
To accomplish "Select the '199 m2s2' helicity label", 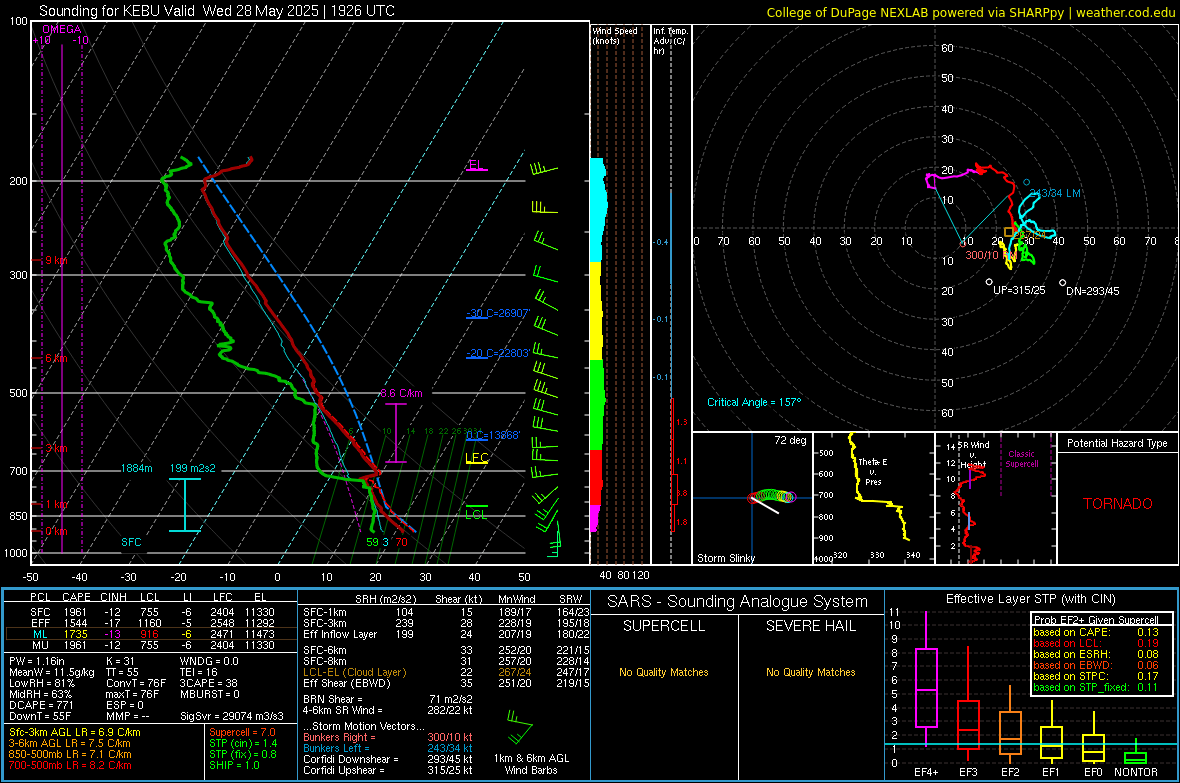I will [x=192, y=468].
